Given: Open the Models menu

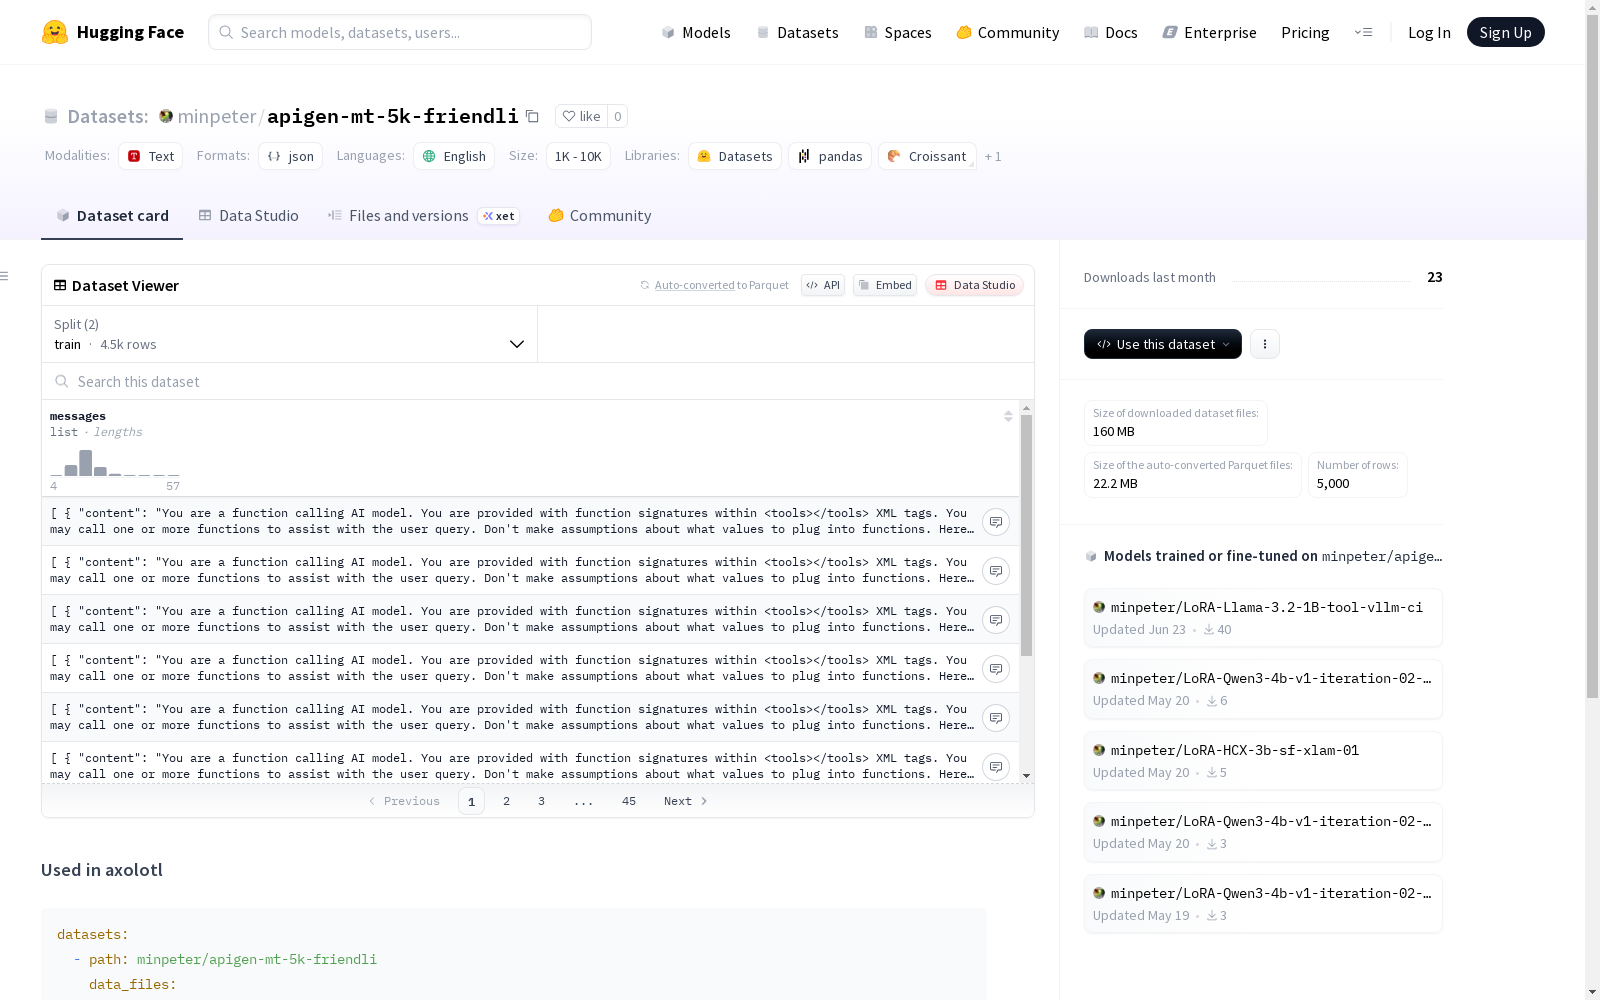Looking at the screenshot, I should (x=696, y=32).
